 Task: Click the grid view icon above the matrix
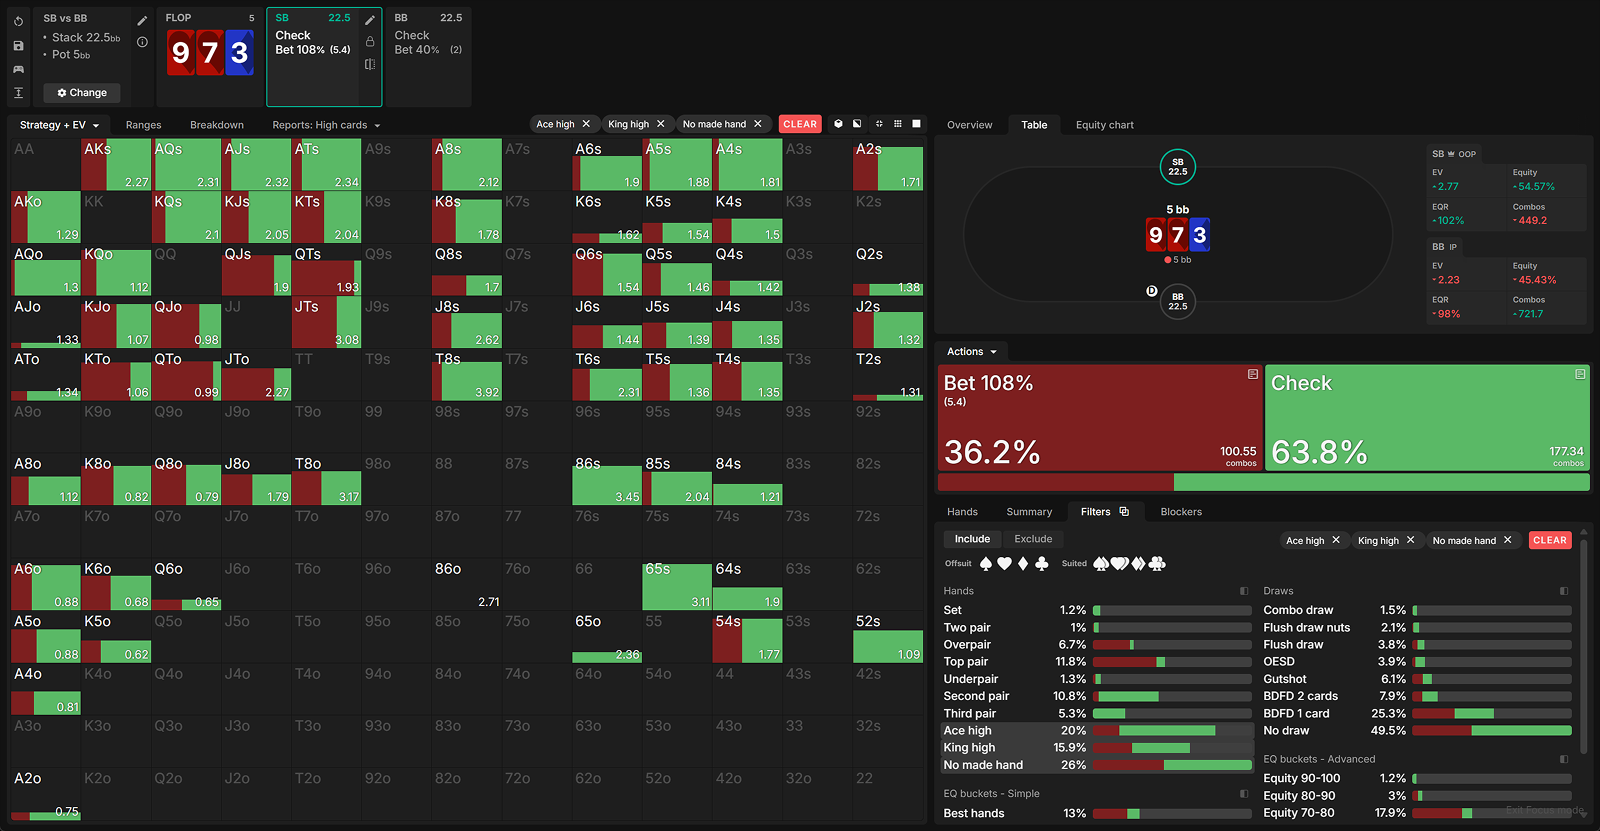(x=897, y=124)
